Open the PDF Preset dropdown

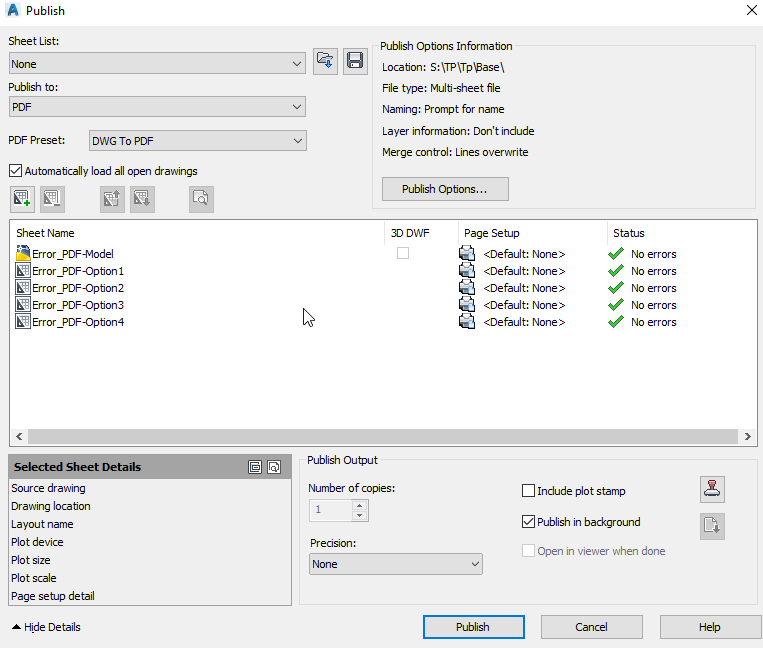tap(198, 141)
